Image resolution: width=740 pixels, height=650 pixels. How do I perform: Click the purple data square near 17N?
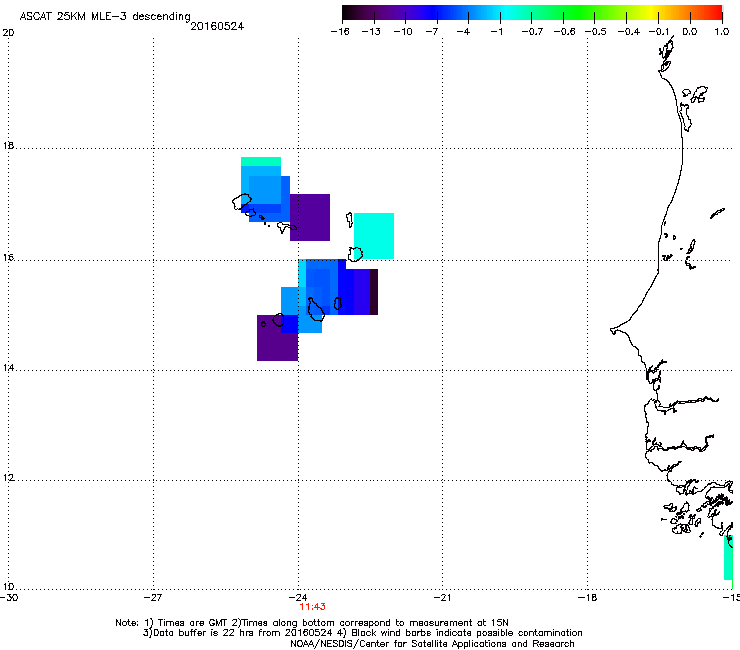point(310,217)
